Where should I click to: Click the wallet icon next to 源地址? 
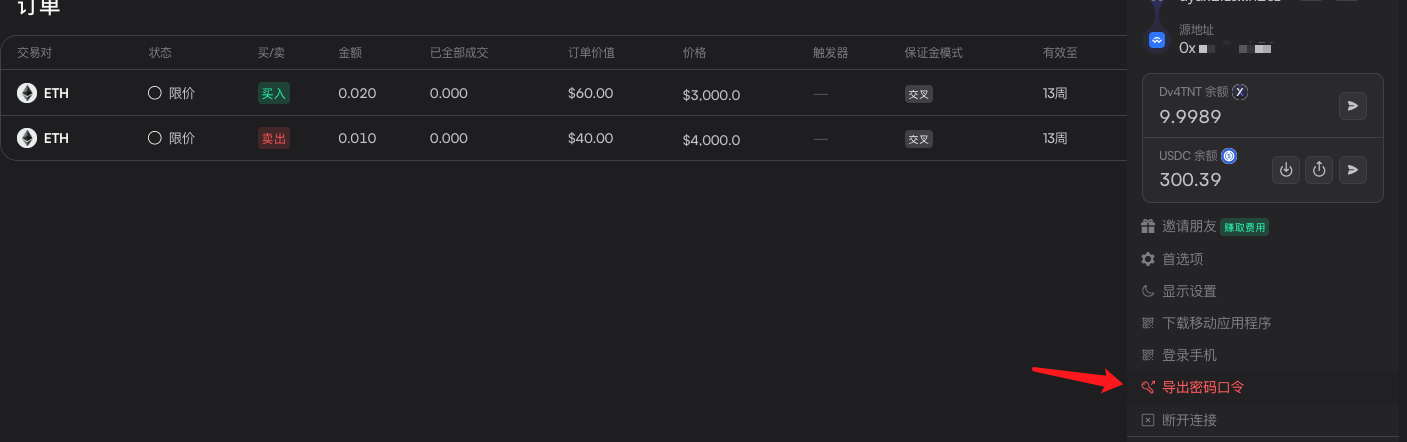(x=1157, y=40)
